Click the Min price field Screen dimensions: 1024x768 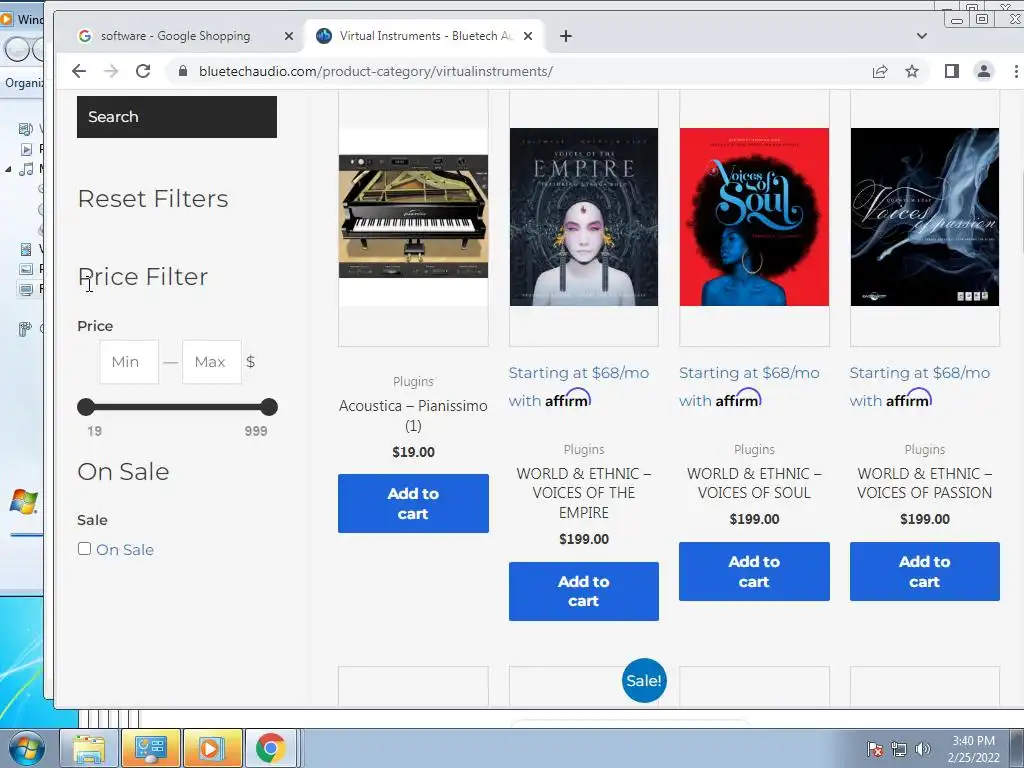coord(129,362)
